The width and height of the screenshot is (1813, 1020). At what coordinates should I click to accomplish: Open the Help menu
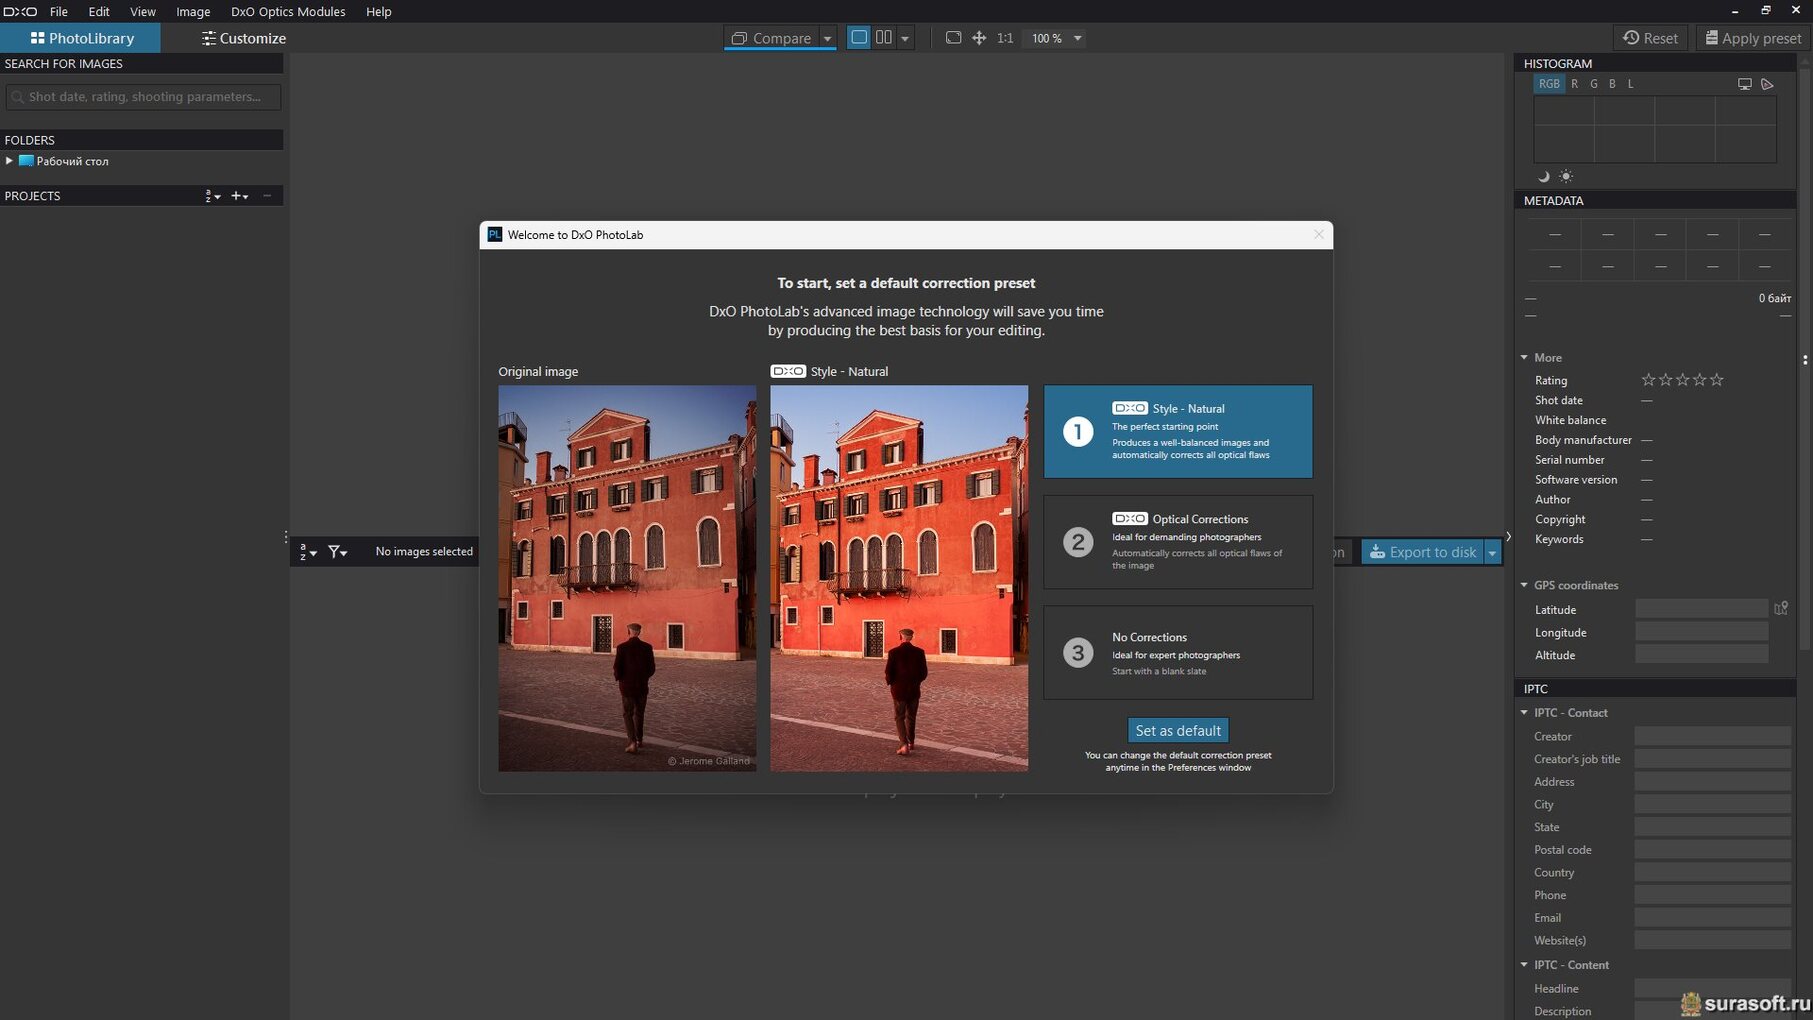click(378, 11)
